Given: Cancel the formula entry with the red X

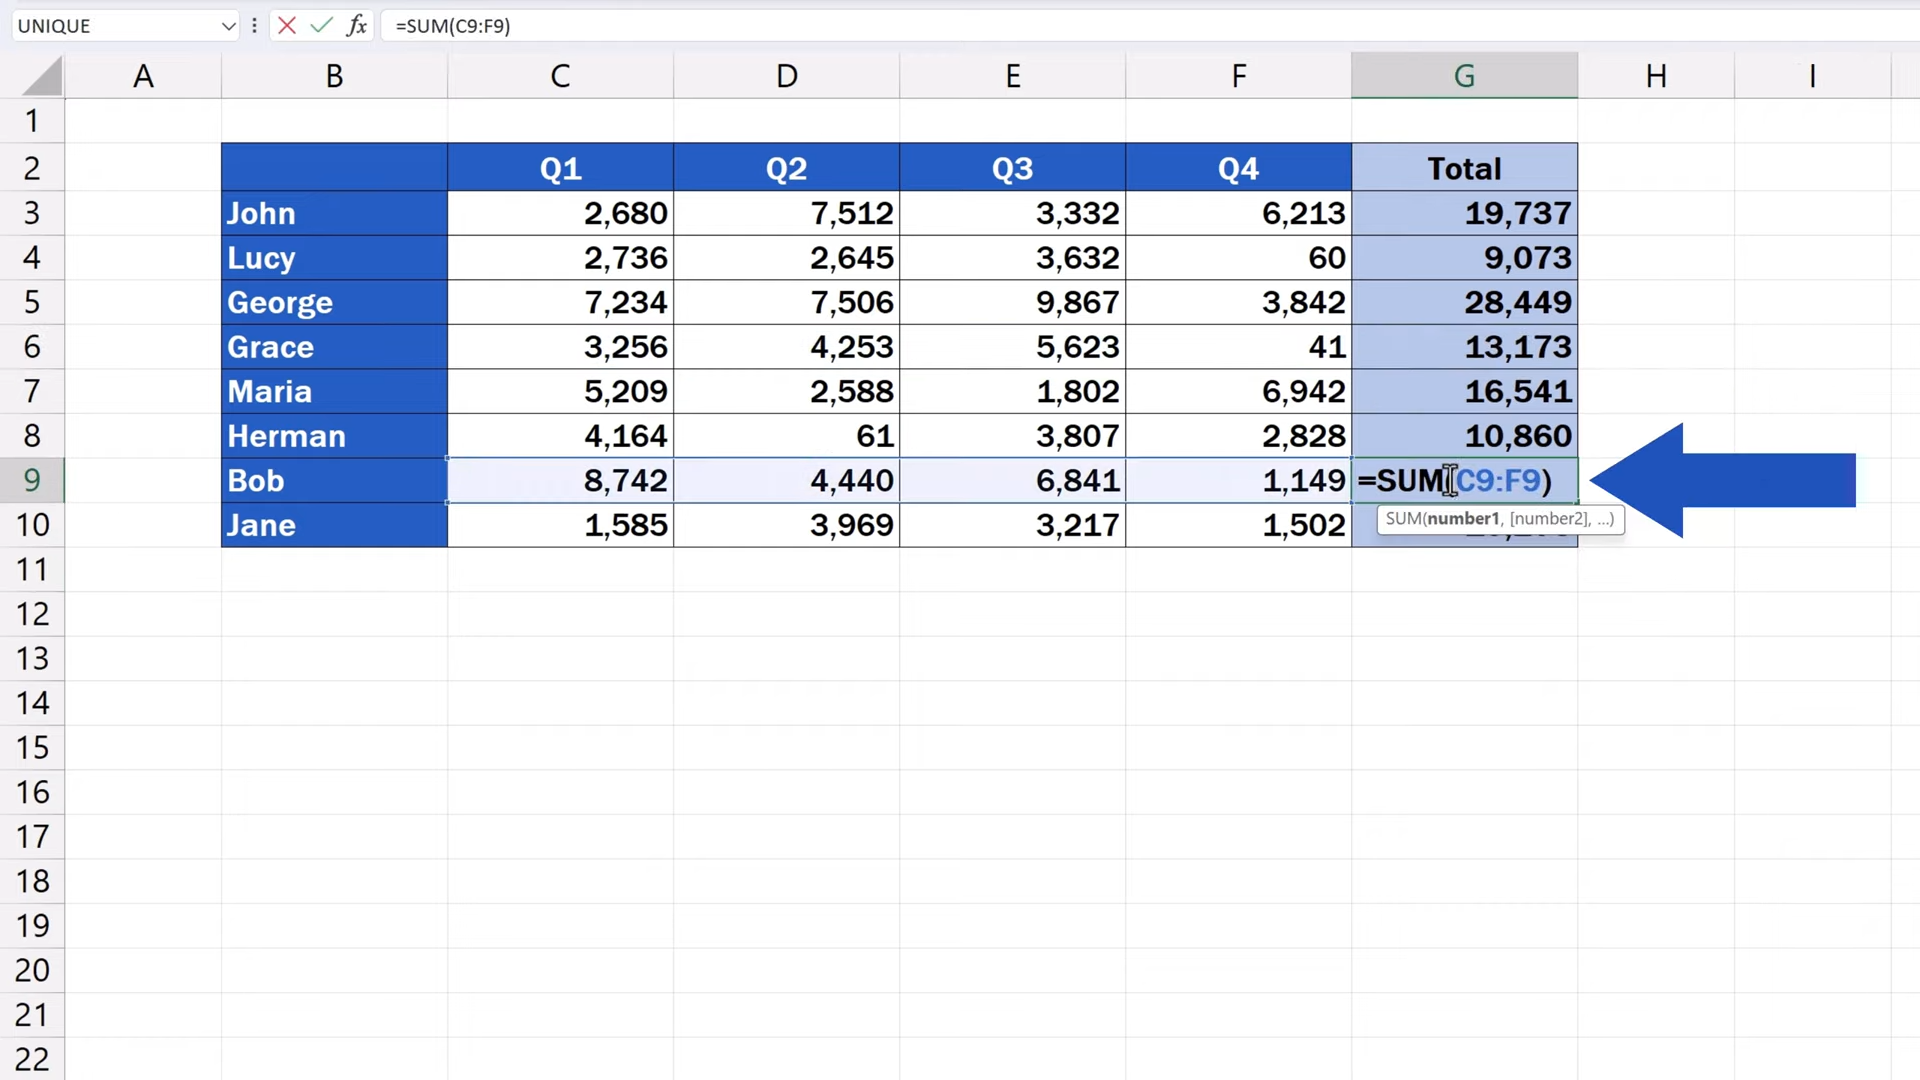Looking at the screenshot, I should click(287, 25).
